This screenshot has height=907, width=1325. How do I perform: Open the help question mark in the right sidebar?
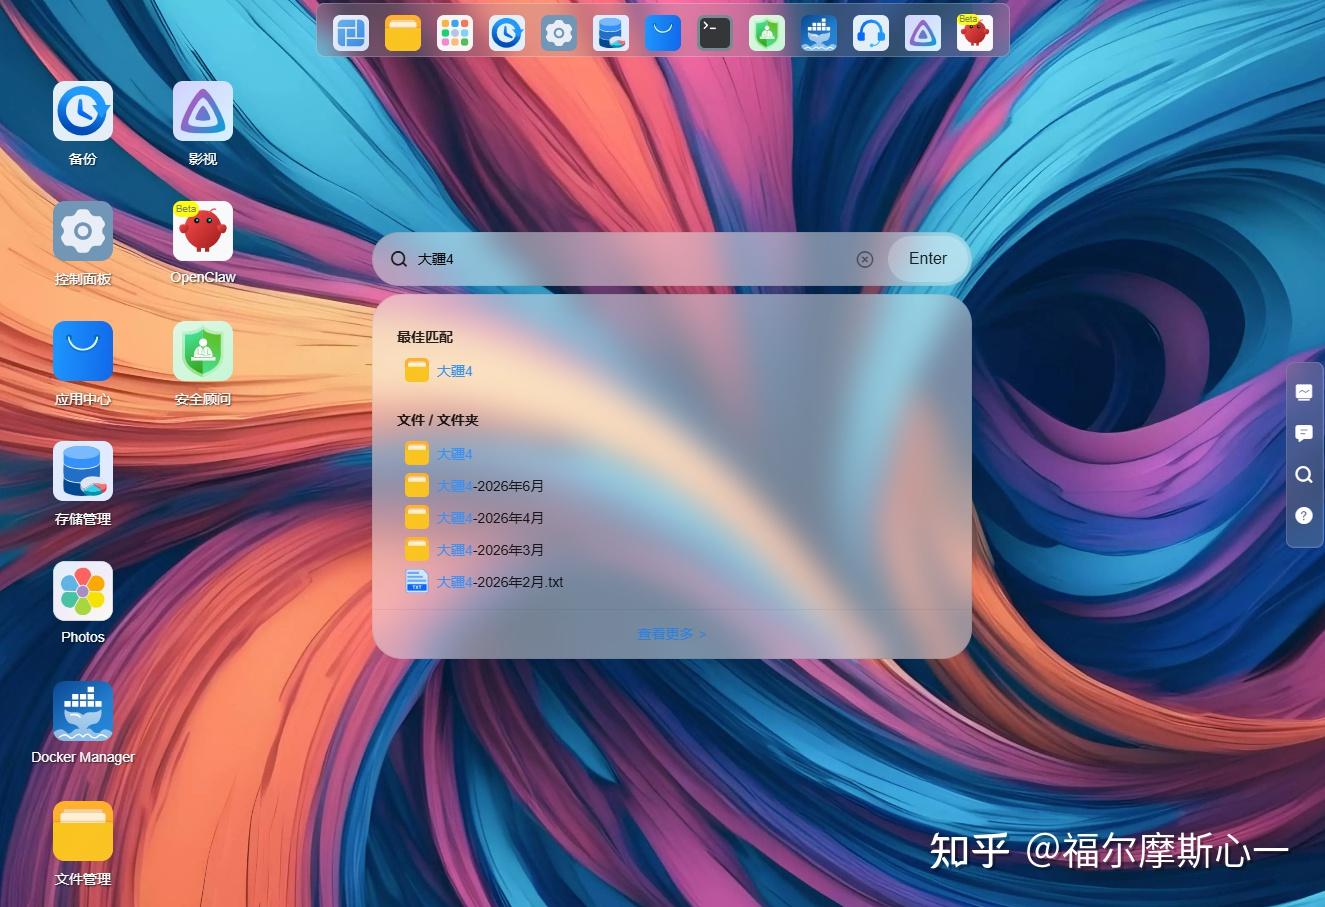tap(1304, 516)
